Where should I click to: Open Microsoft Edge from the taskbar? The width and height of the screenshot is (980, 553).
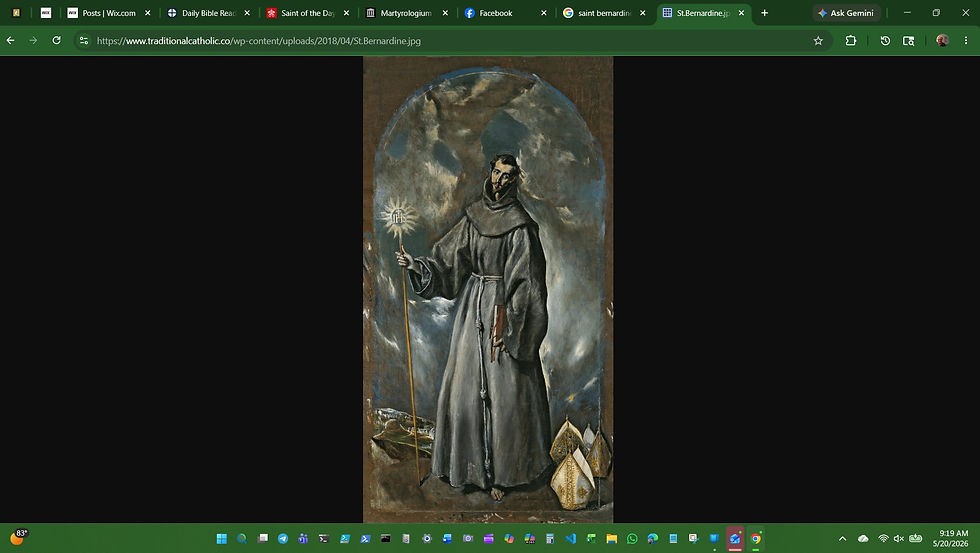pos(653,539)
